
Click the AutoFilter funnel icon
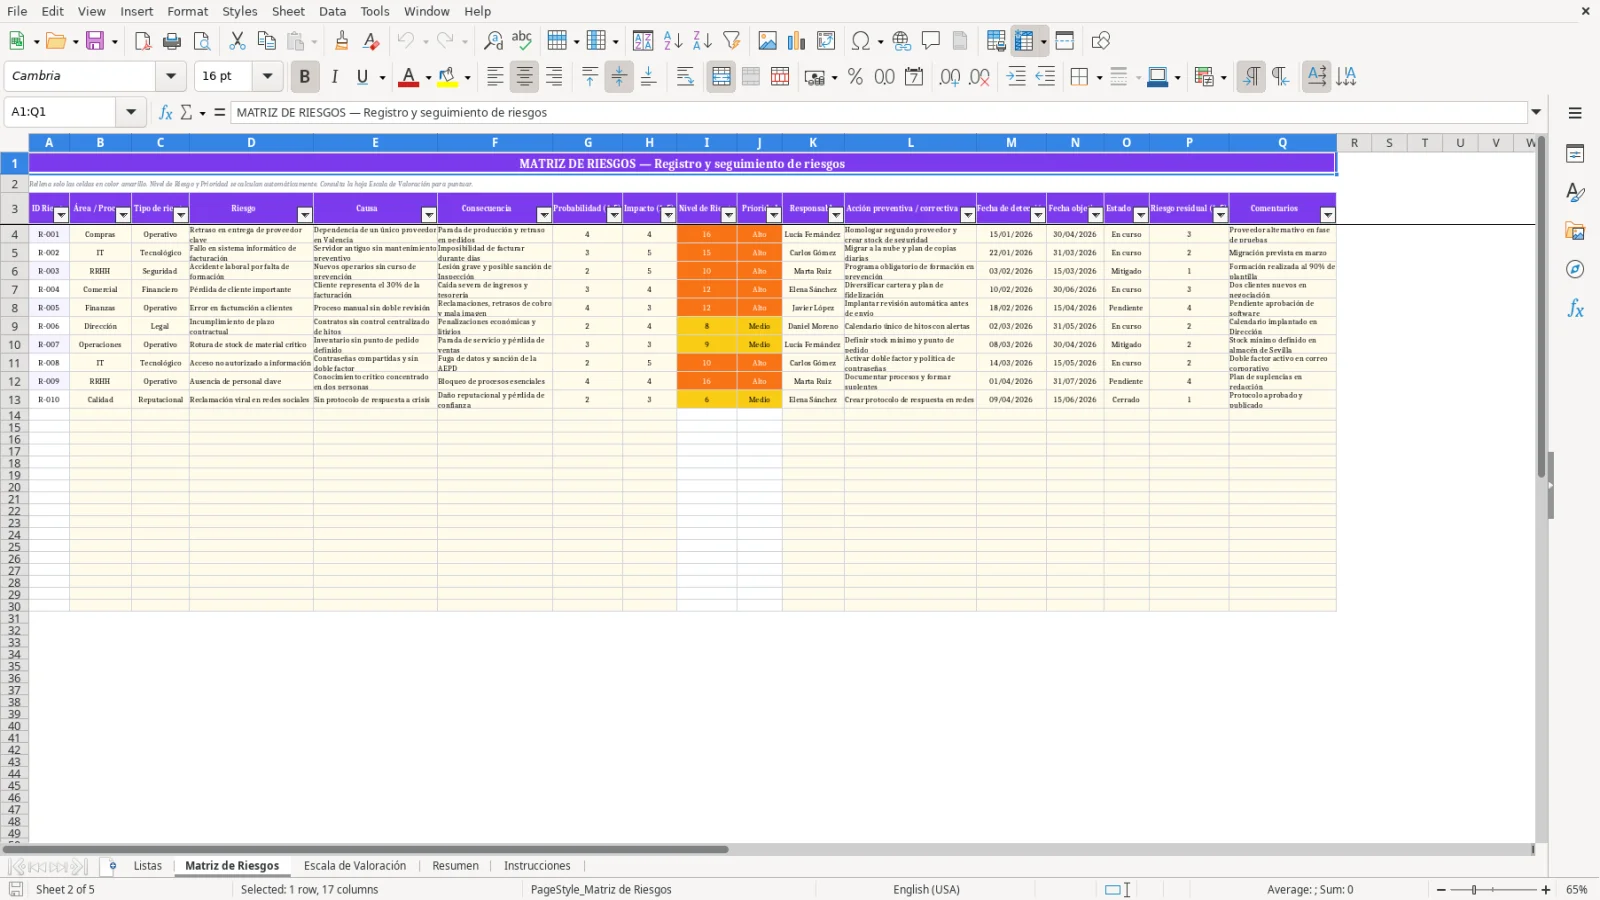732,41
